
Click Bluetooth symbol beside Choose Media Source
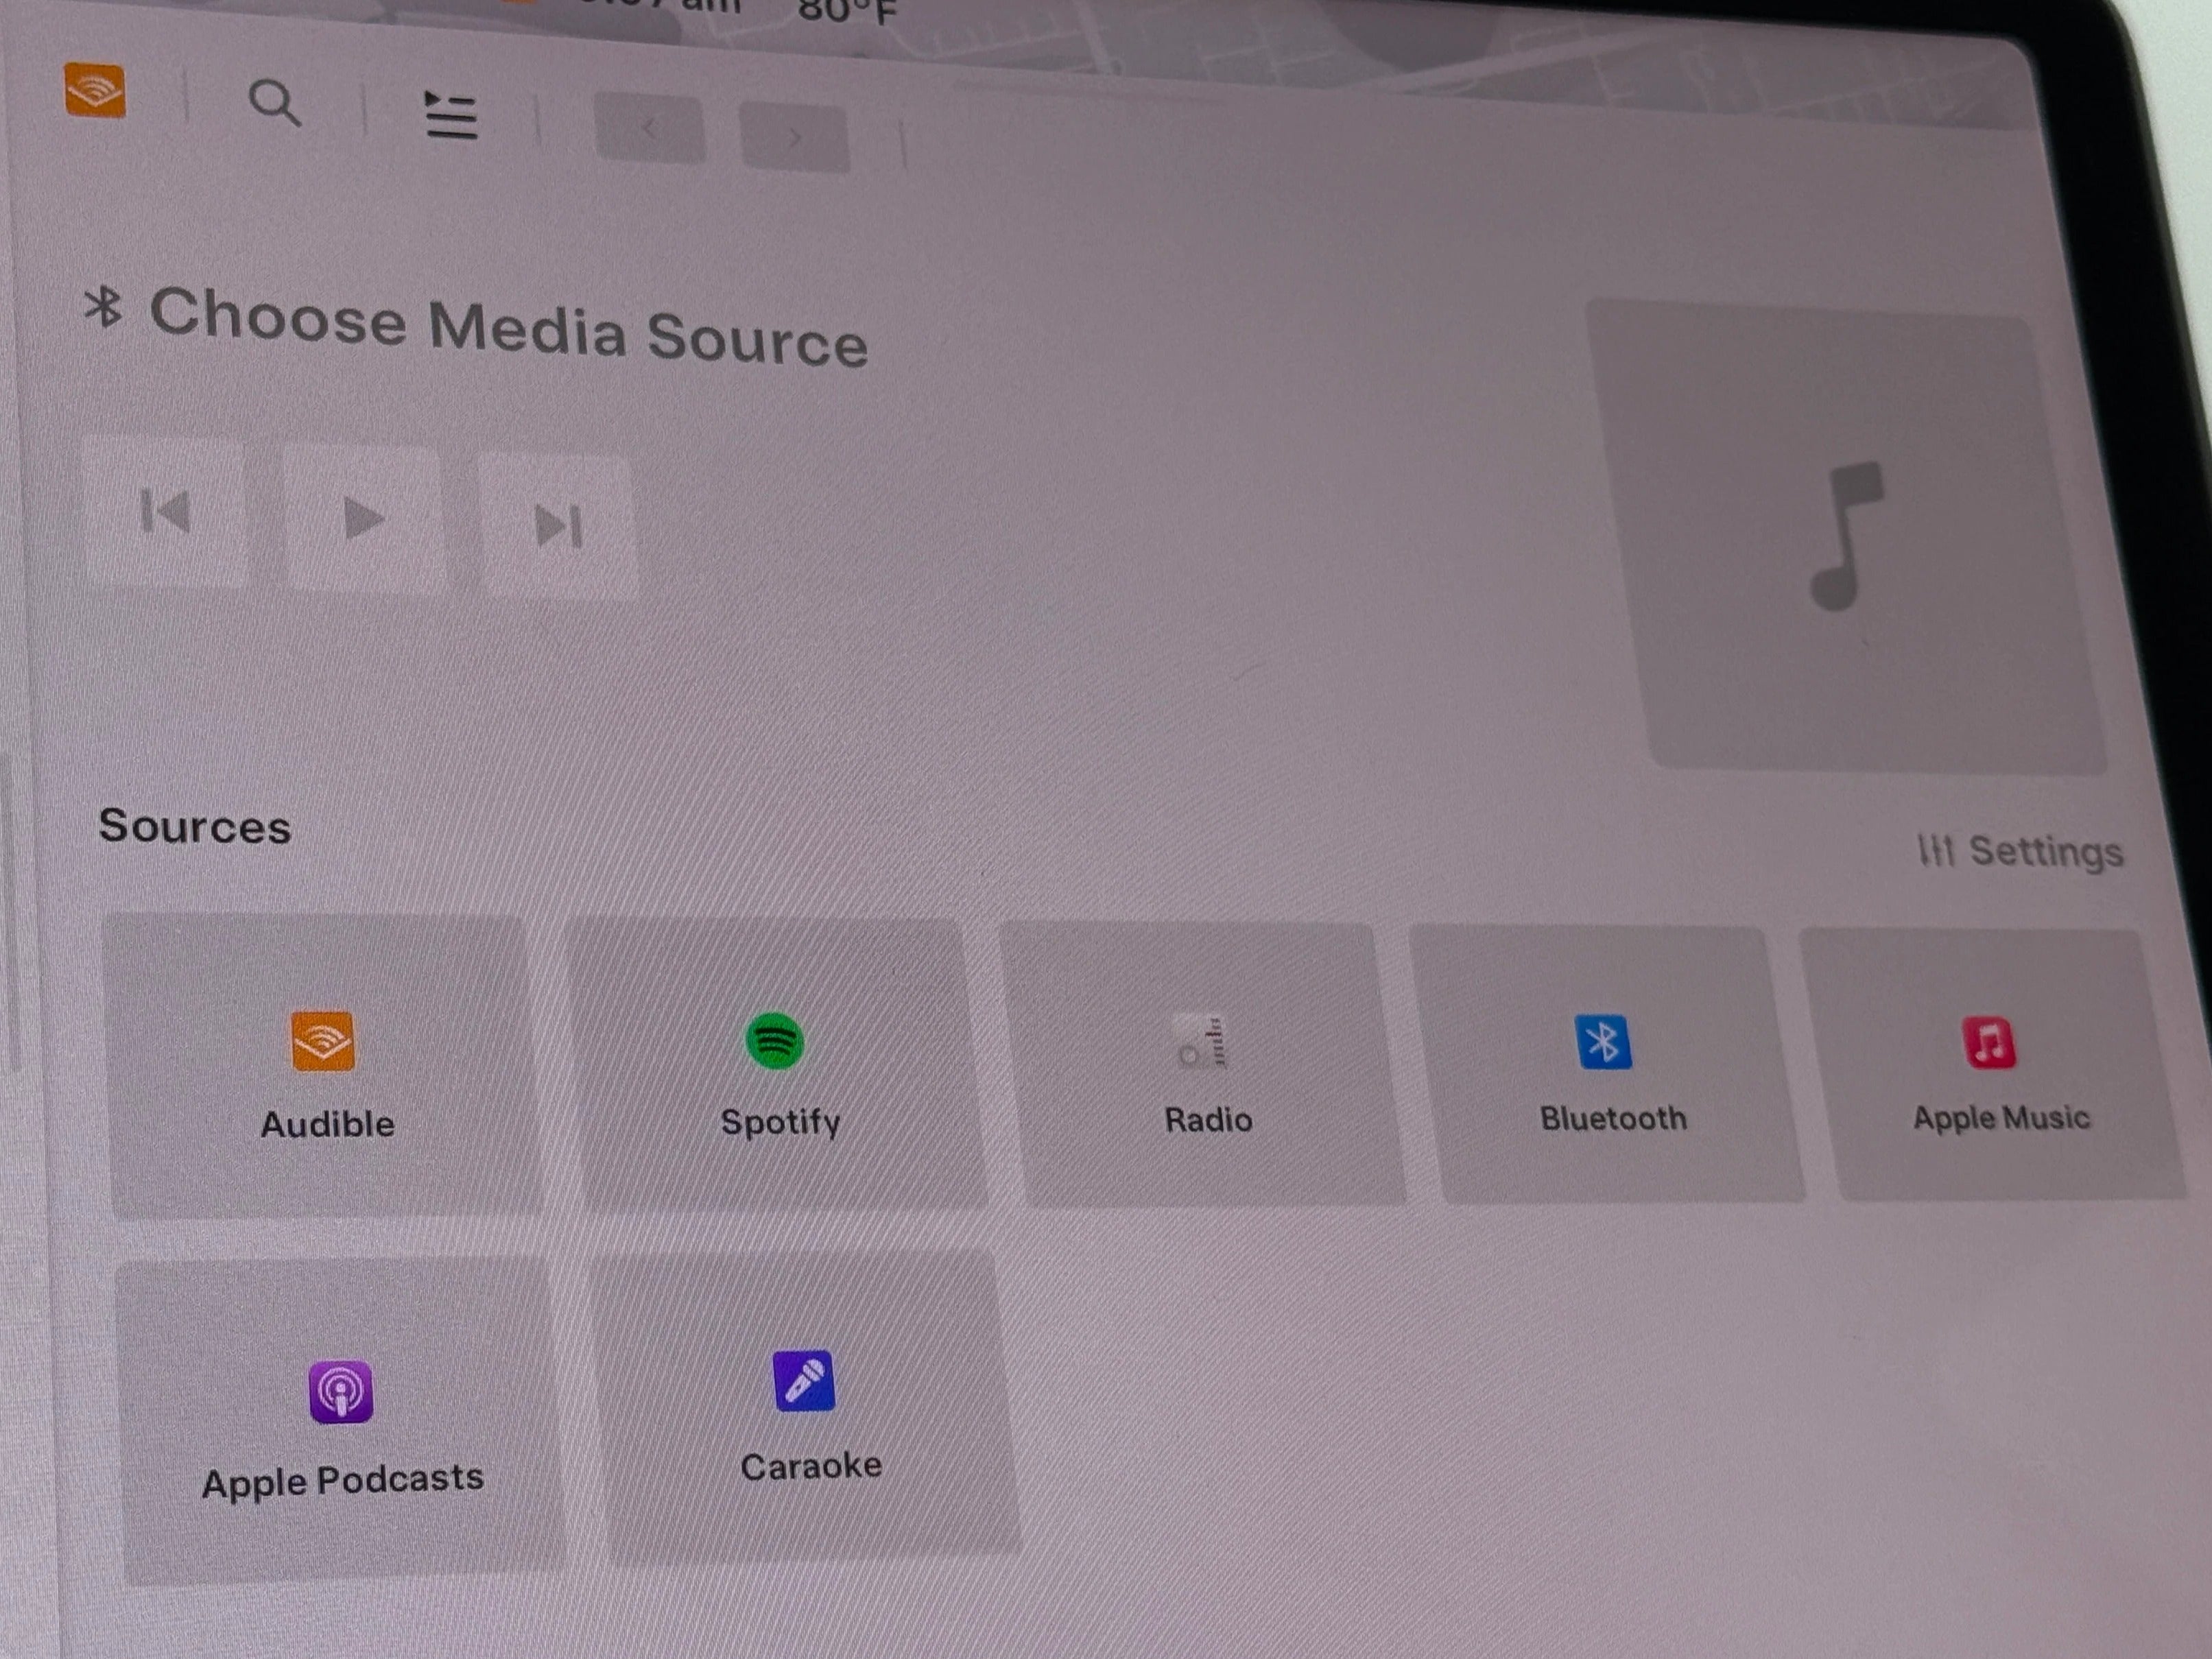pyautogui.click(x=104, y=307)
